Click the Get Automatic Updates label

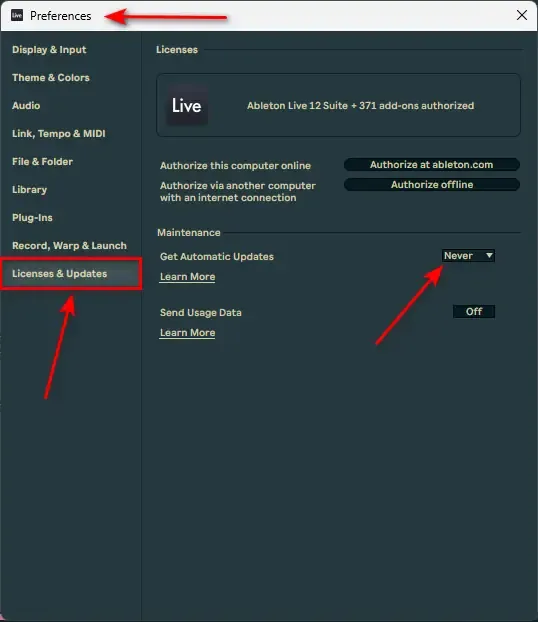pyautogui.click(x=217, y=257)
